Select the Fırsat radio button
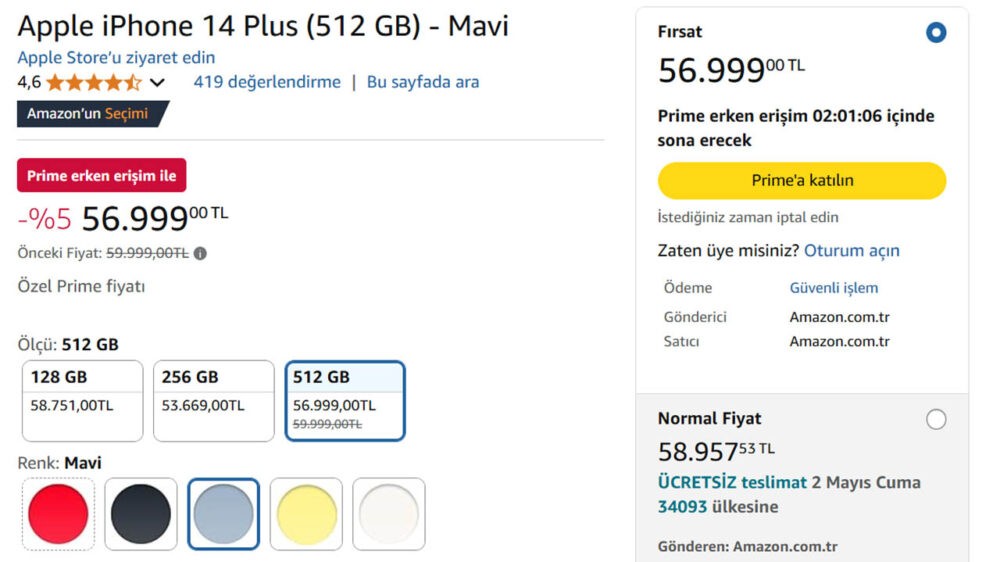The width and height of the screenshot is (1000, 562). 936,33
